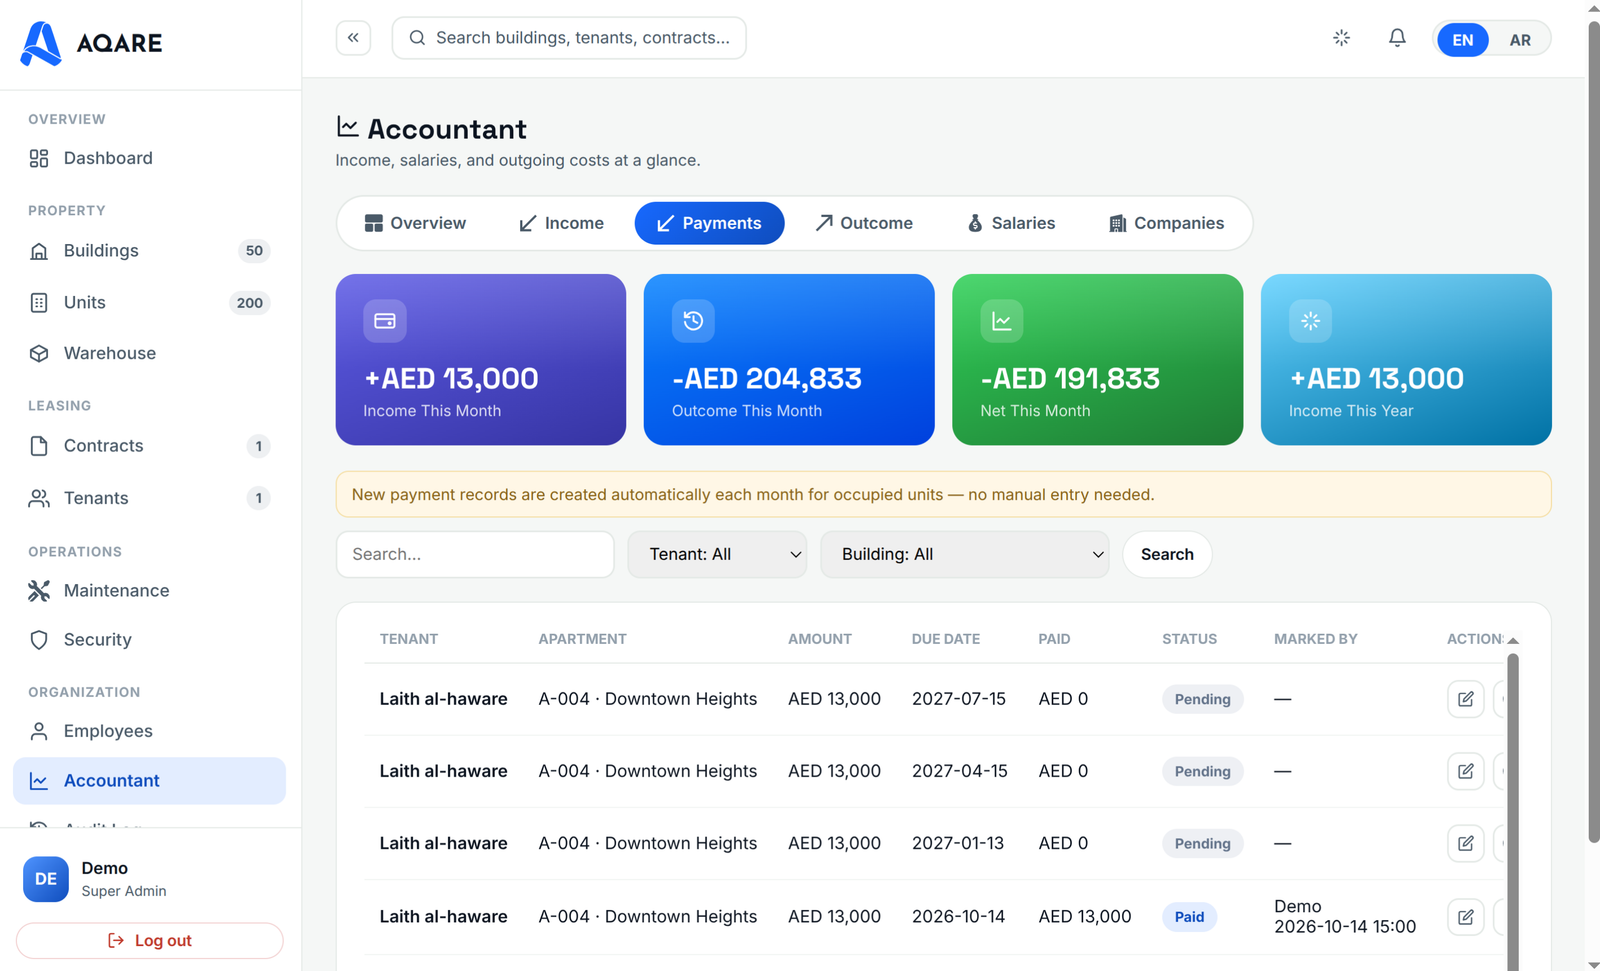Click the payments table vertical scrollbar

coord(1513,810)
